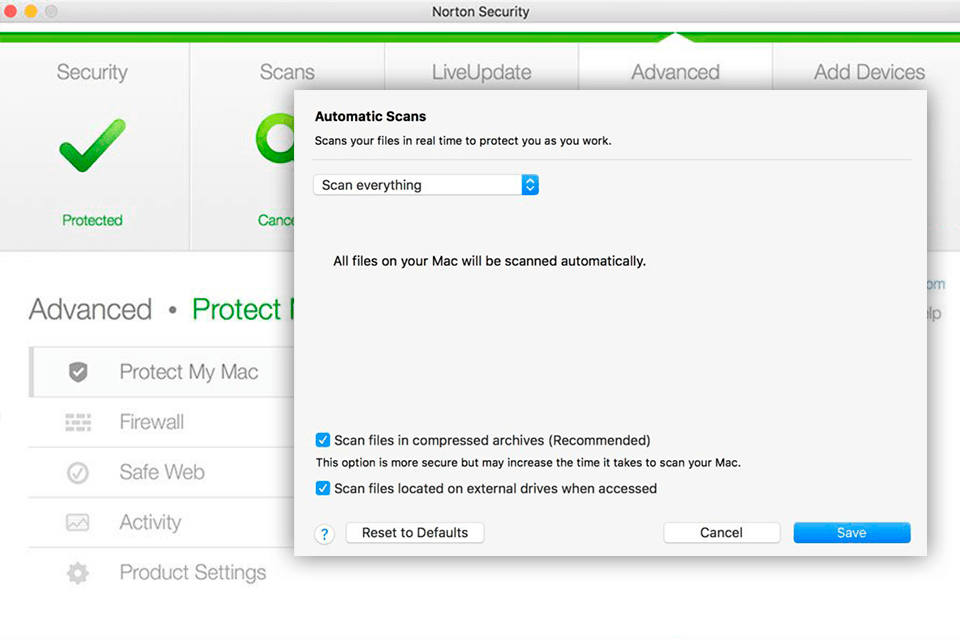Click the Safe Web checkmark circle icon
The width and height of the screenshot is (960, 640).
tap(78, 472)
